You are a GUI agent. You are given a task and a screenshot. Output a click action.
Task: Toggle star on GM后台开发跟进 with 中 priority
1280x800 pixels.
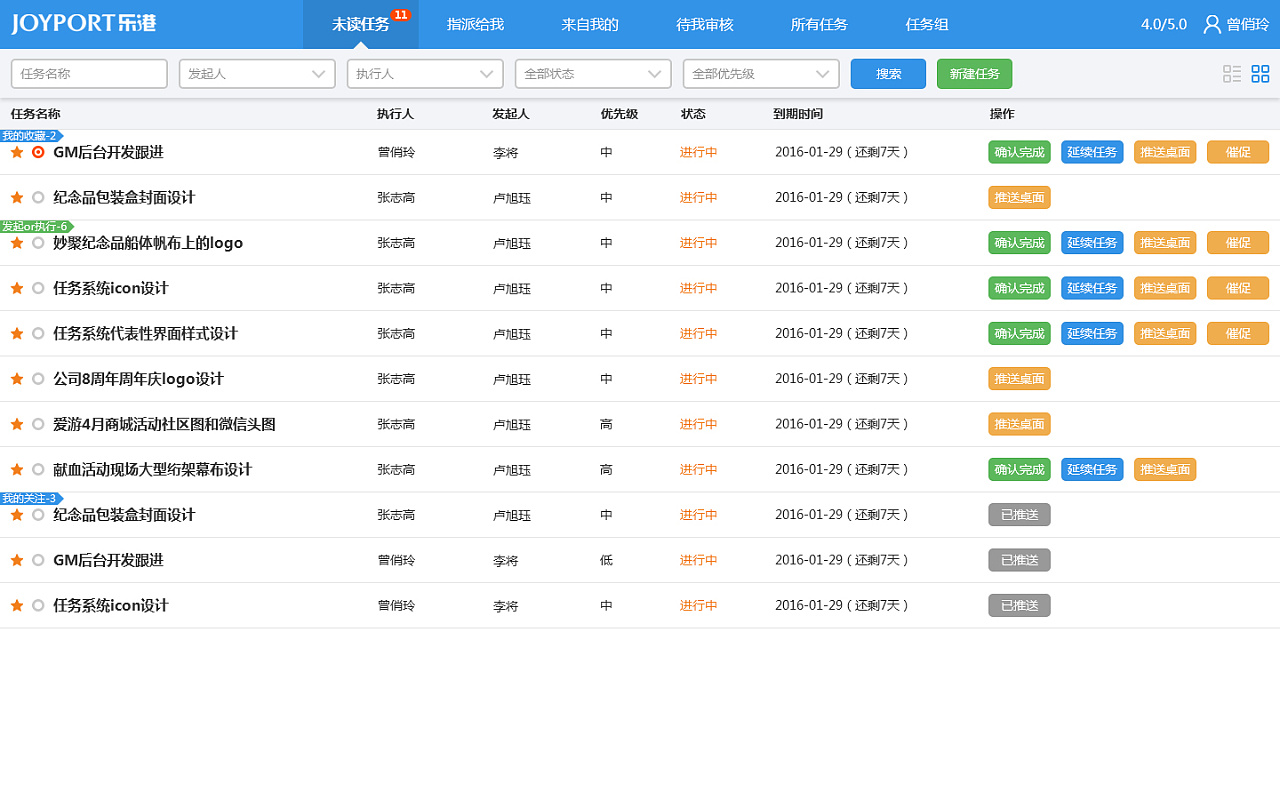[17, 152]
